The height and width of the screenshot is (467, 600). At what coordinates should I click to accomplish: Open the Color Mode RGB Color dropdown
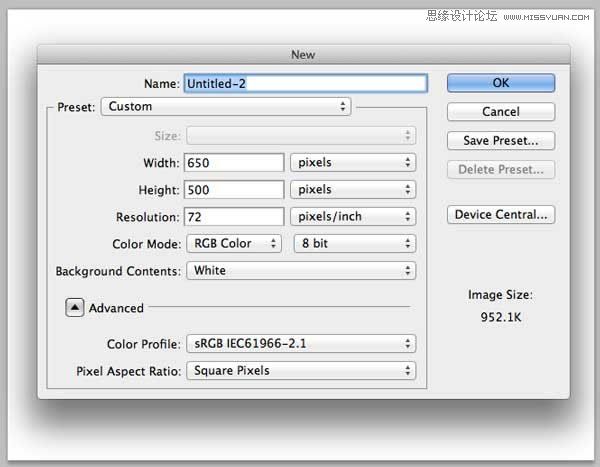[x=233, y=243]
